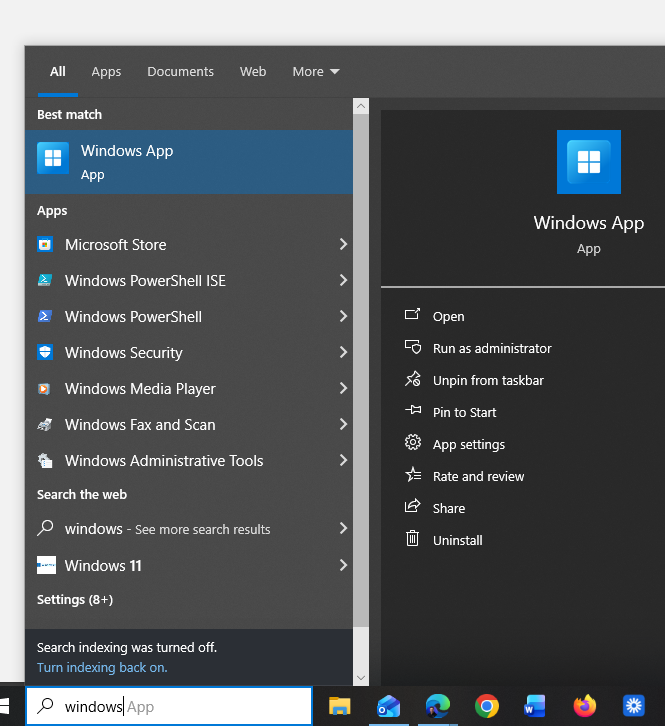Screen dimensions: 665x726
Task: Choose Unpin from taskbar option
Action: tap(488, 380)
